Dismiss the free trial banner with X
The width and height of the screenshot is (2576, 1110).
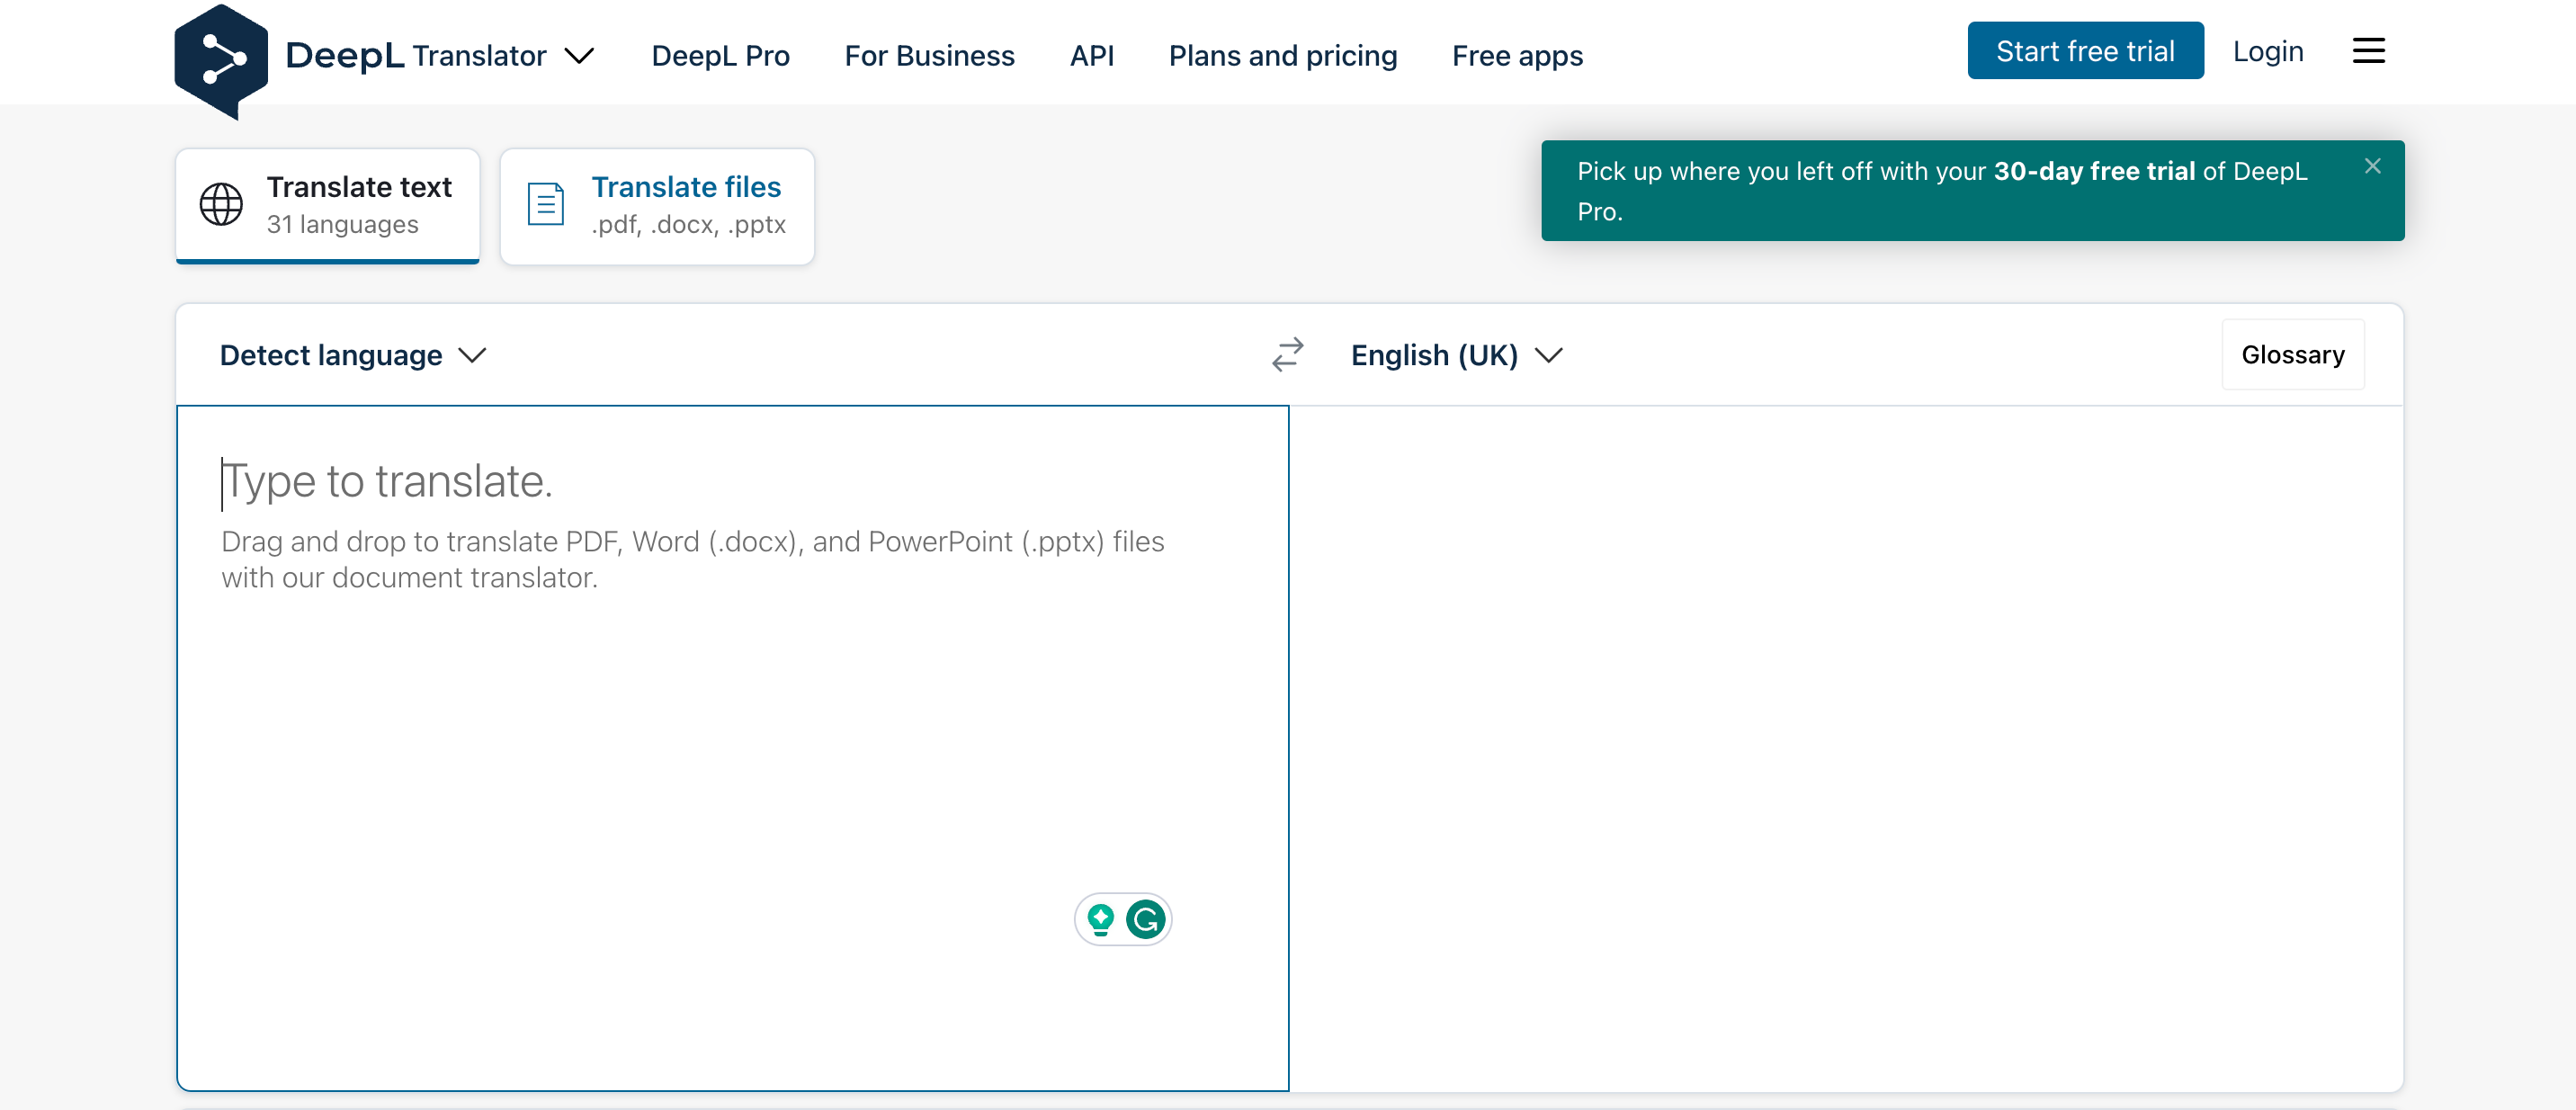[2372, 166]
